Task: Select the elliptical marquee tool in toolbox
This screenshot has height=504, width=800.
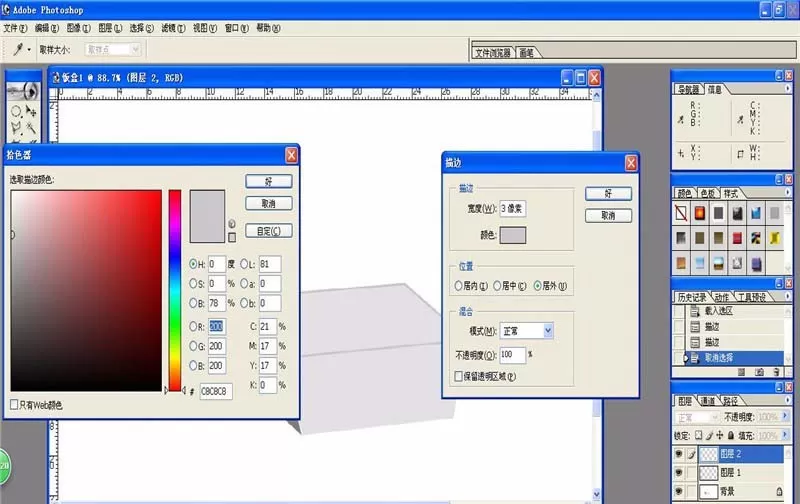Action: click(16, 111)
